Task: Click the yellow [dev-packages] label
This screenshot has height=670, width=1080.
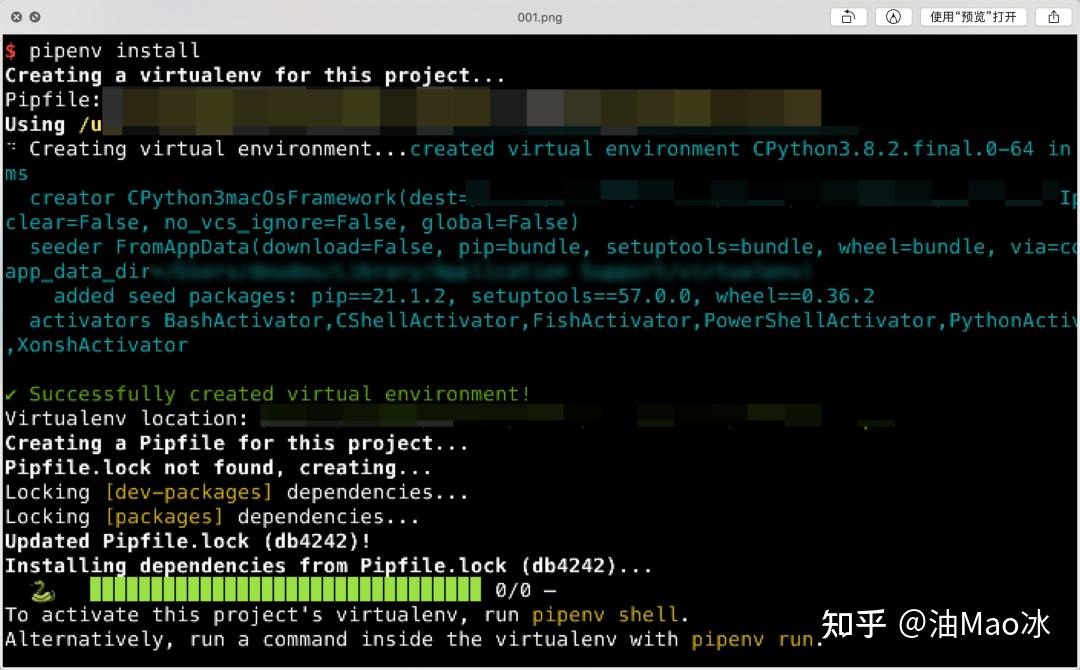Action: [189, 491]
